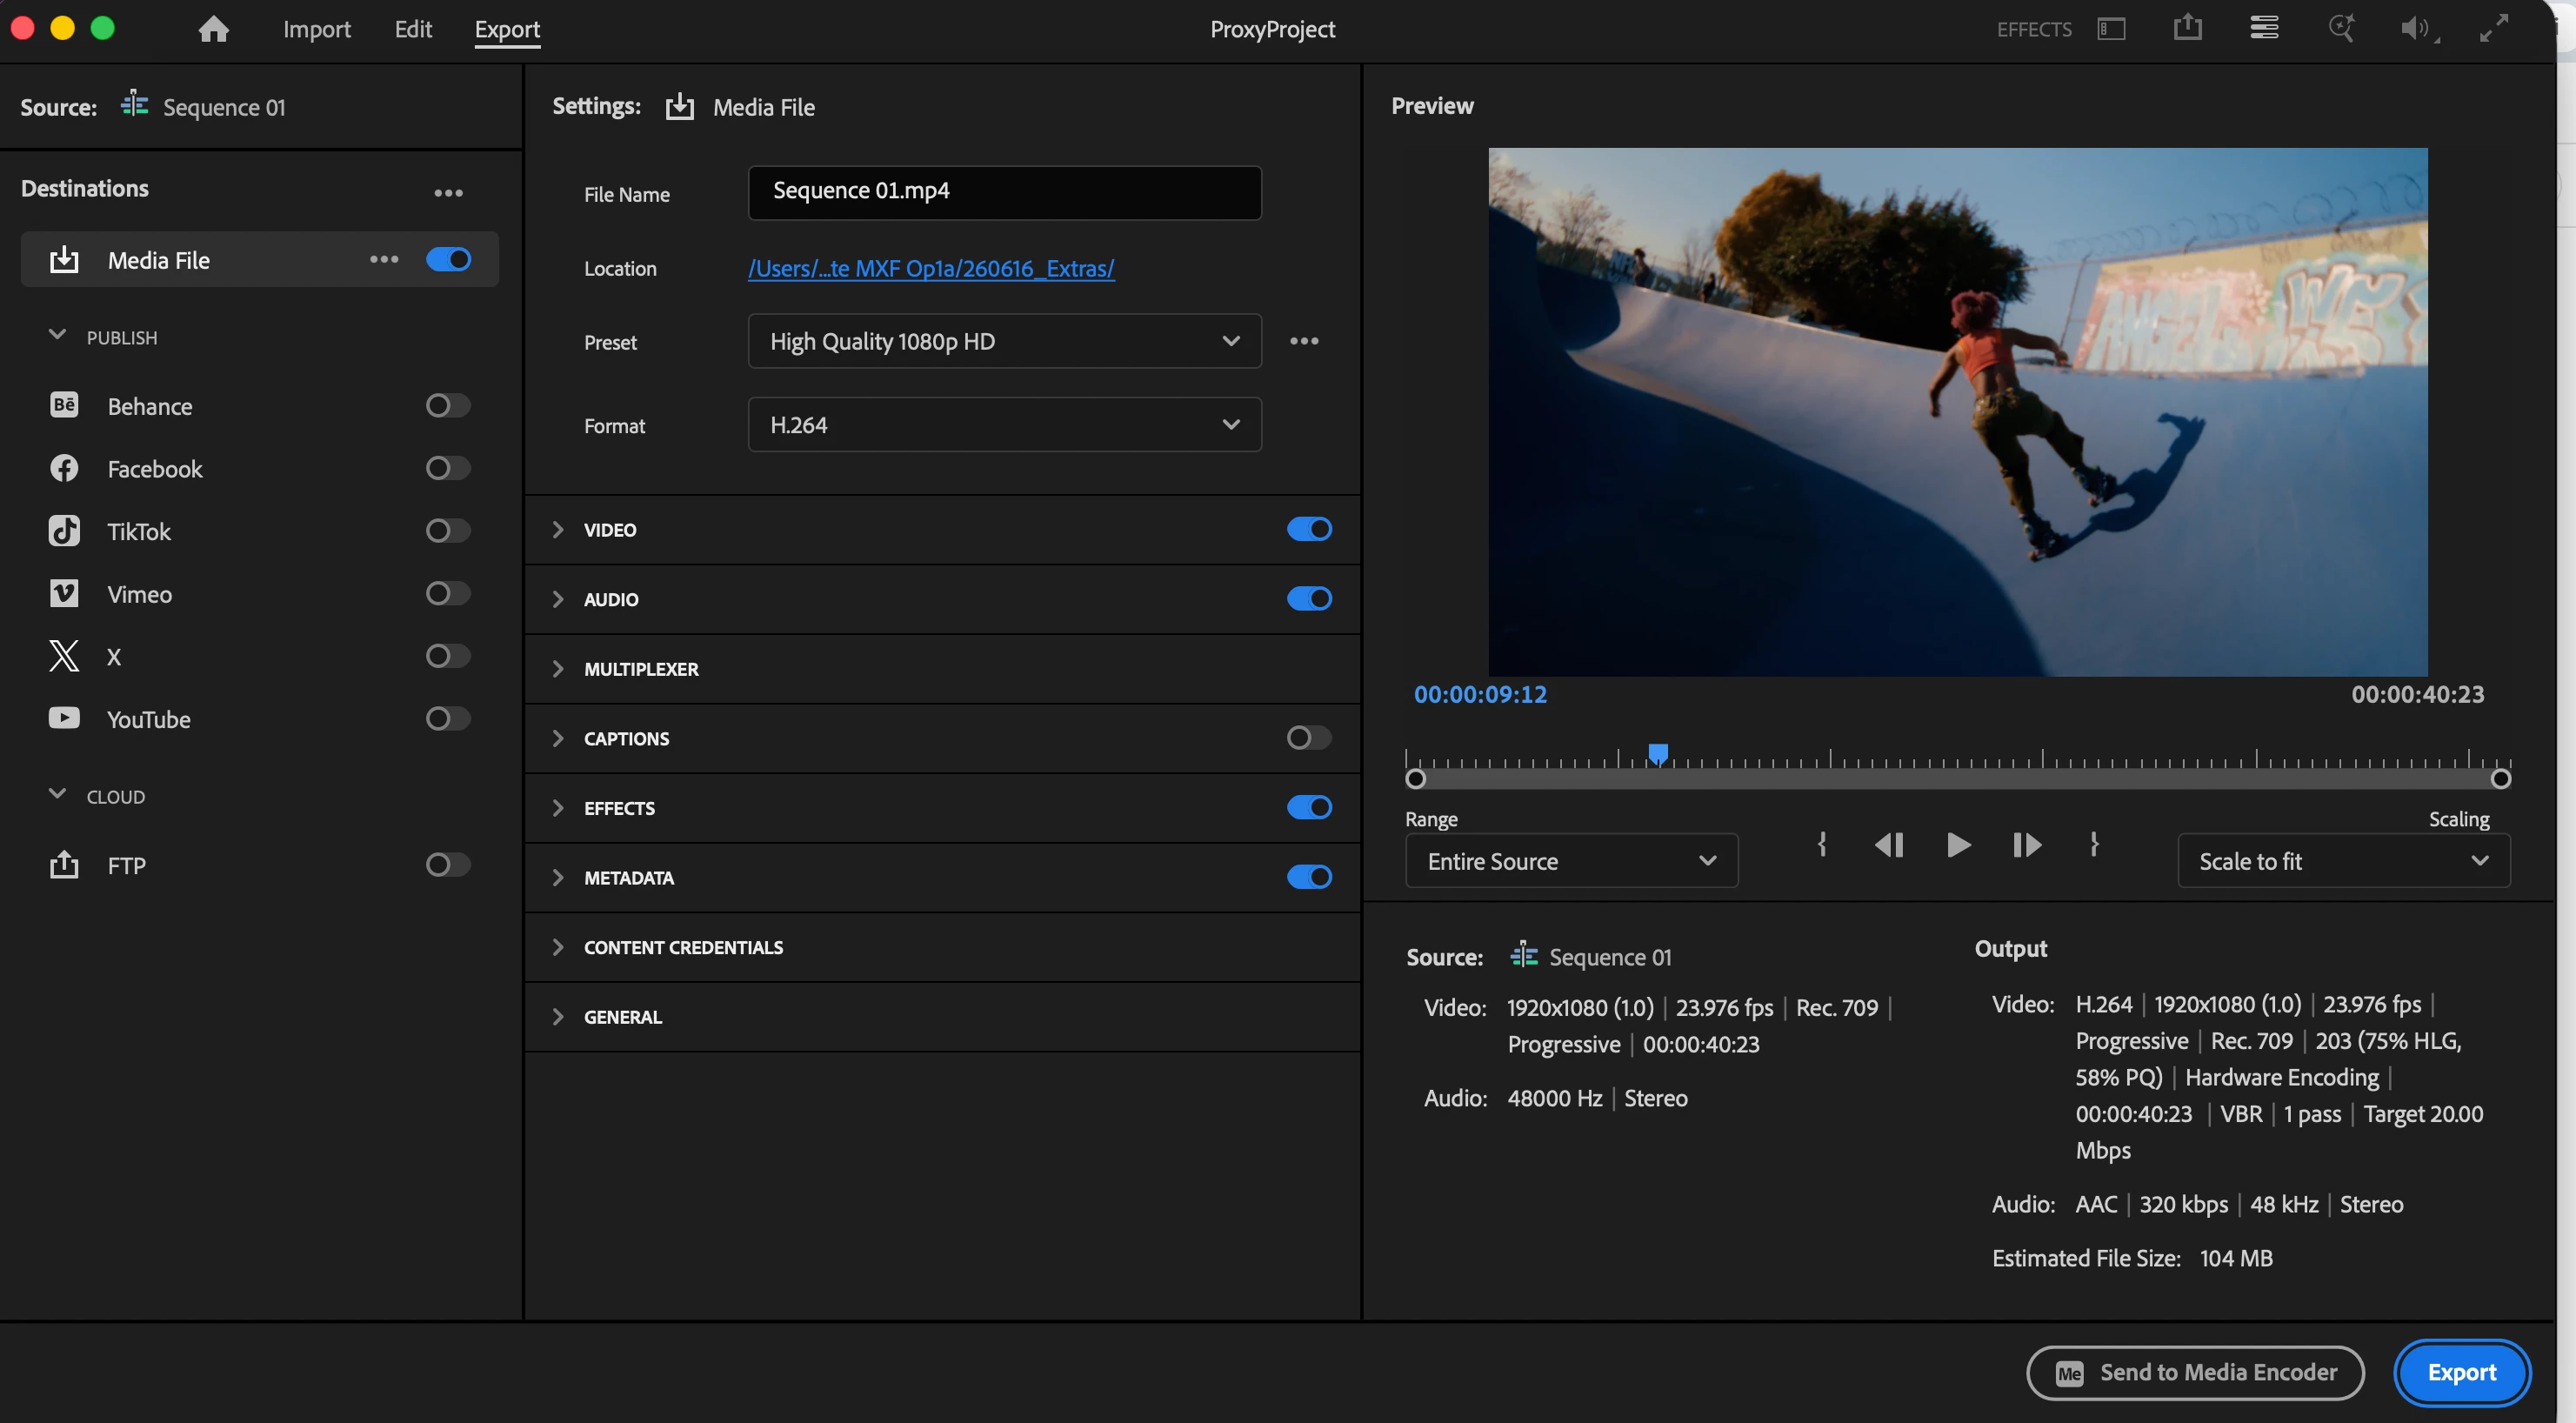Go to the Home screen icon
This screenshot has width=2576, height=1423.
click(213, 29)
